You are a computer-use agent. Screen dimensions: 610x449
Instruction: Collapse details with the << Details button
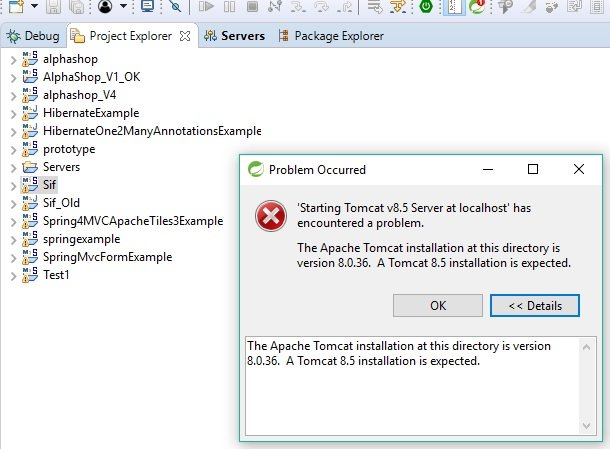click(x=535, y=305)
